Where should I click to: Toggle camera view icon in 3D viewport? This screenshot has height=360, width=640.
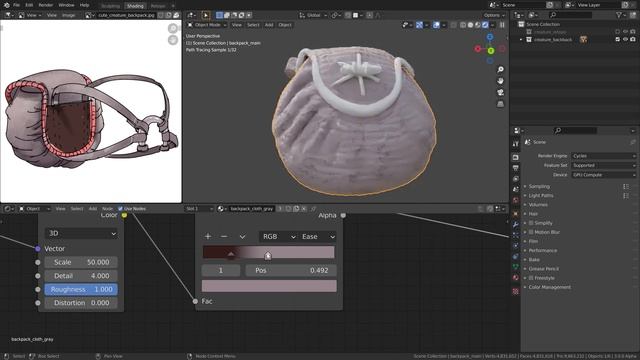(500, 92)
